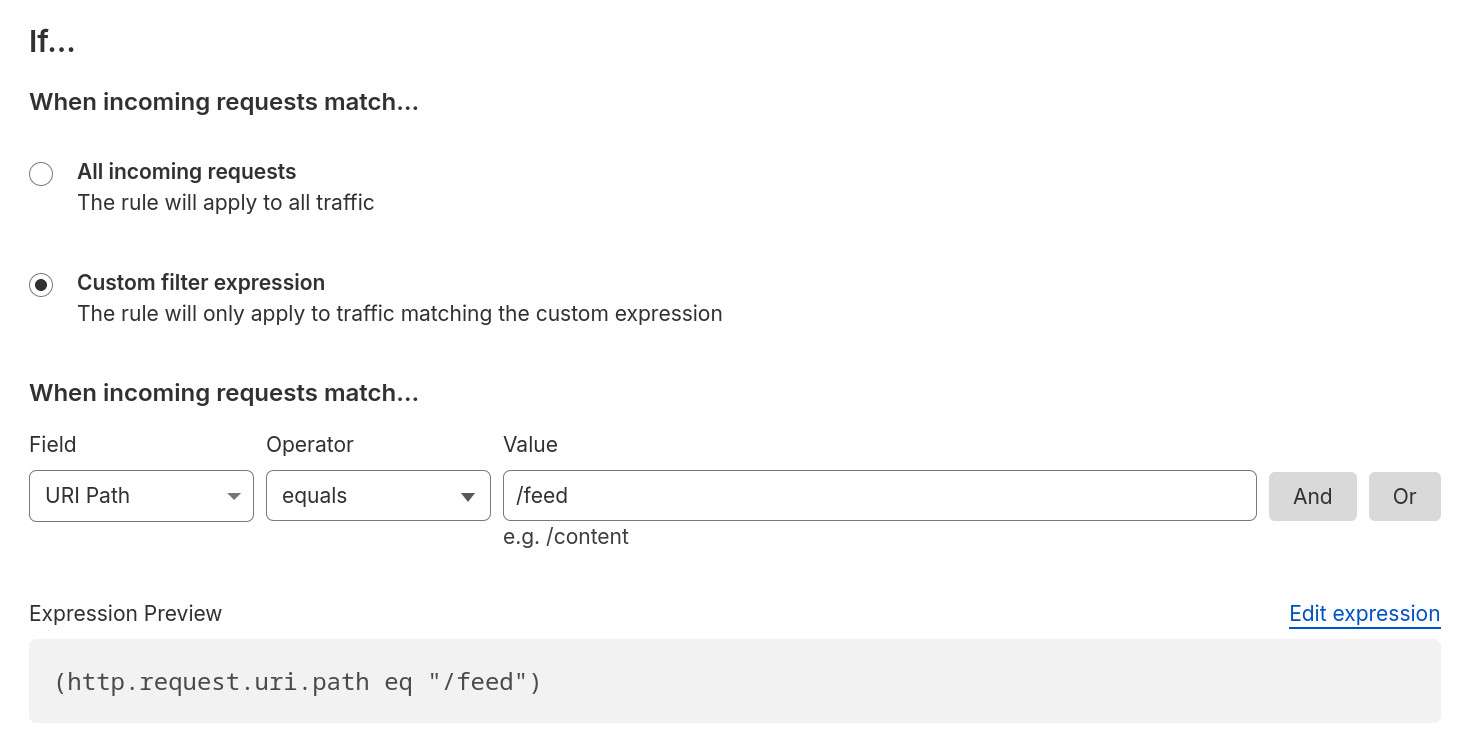Pick a different comparison operator than "equals"
This screenshot has width=1462, height=750.
point(378,495)
